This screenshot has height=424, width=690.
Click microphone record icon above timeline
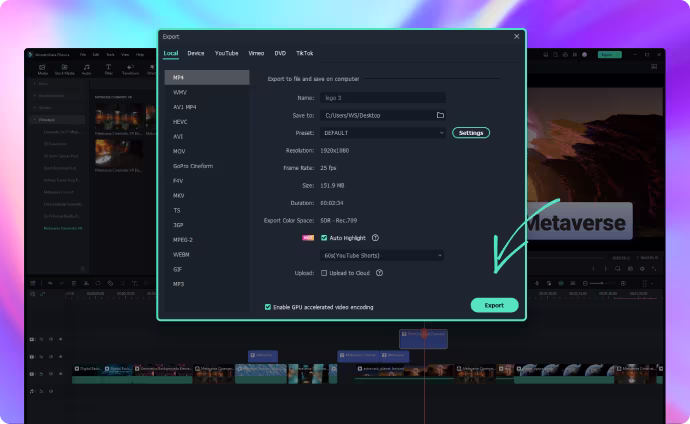(537, 284)
